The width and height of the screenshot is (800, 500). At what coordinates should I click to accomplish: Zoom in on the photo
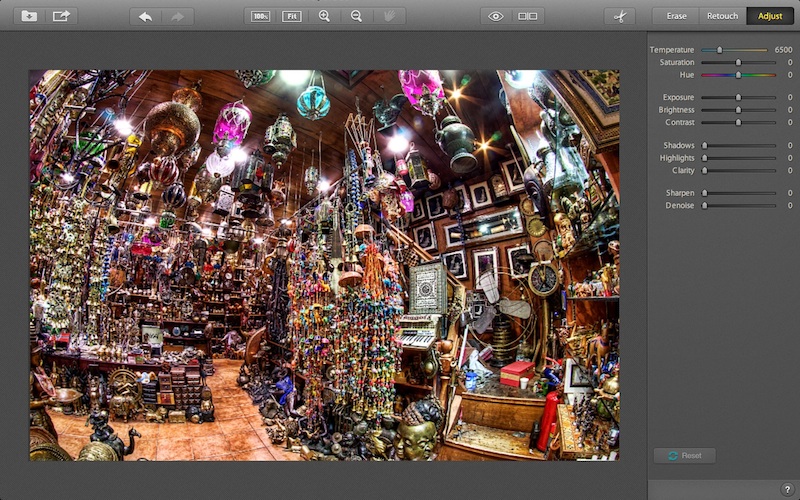pos(324,16)
